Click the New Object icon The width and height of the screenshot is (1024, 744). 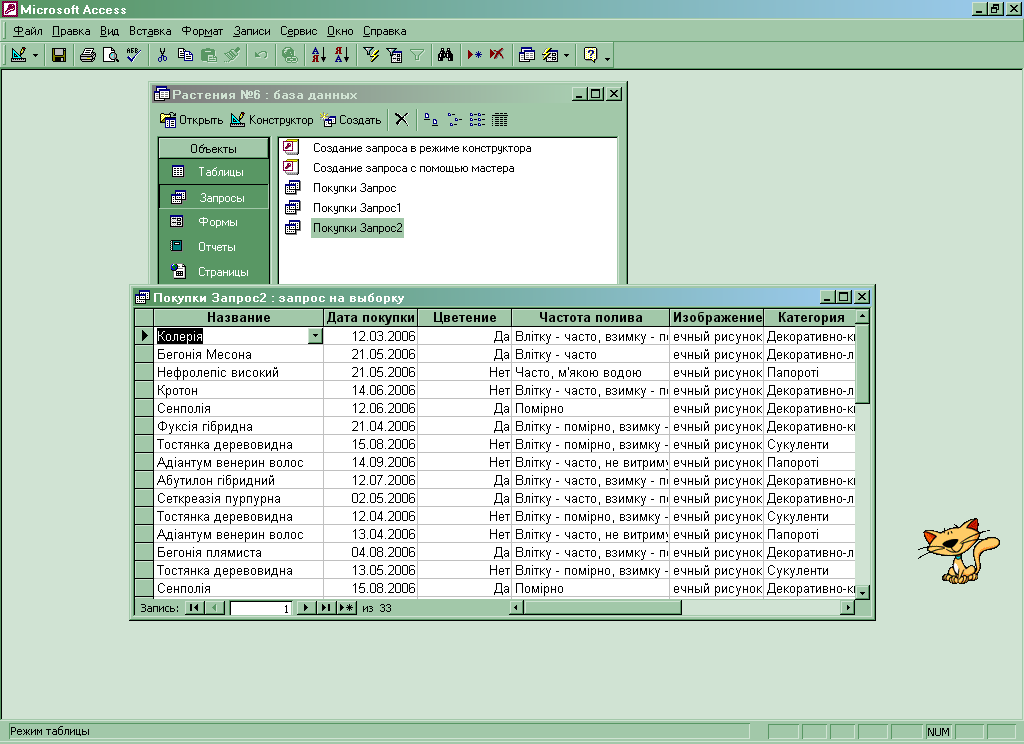(551, 55)
